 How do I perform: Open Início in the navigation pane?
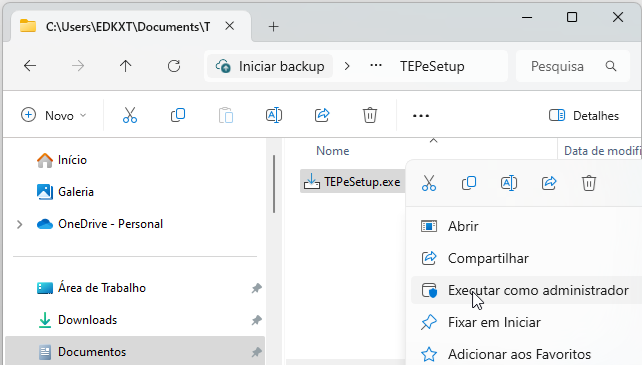click(72, 160)
